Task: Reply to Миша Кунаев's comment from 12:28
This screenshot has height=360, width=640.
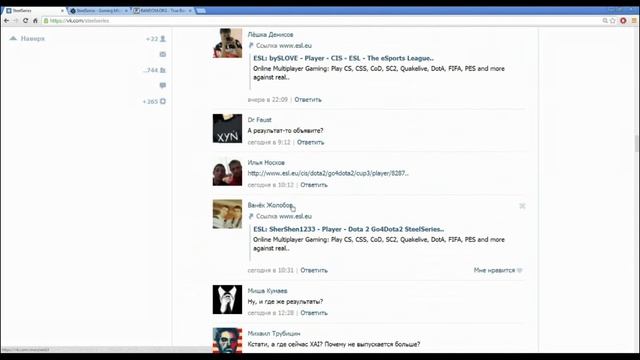Action: coord(314,313)
